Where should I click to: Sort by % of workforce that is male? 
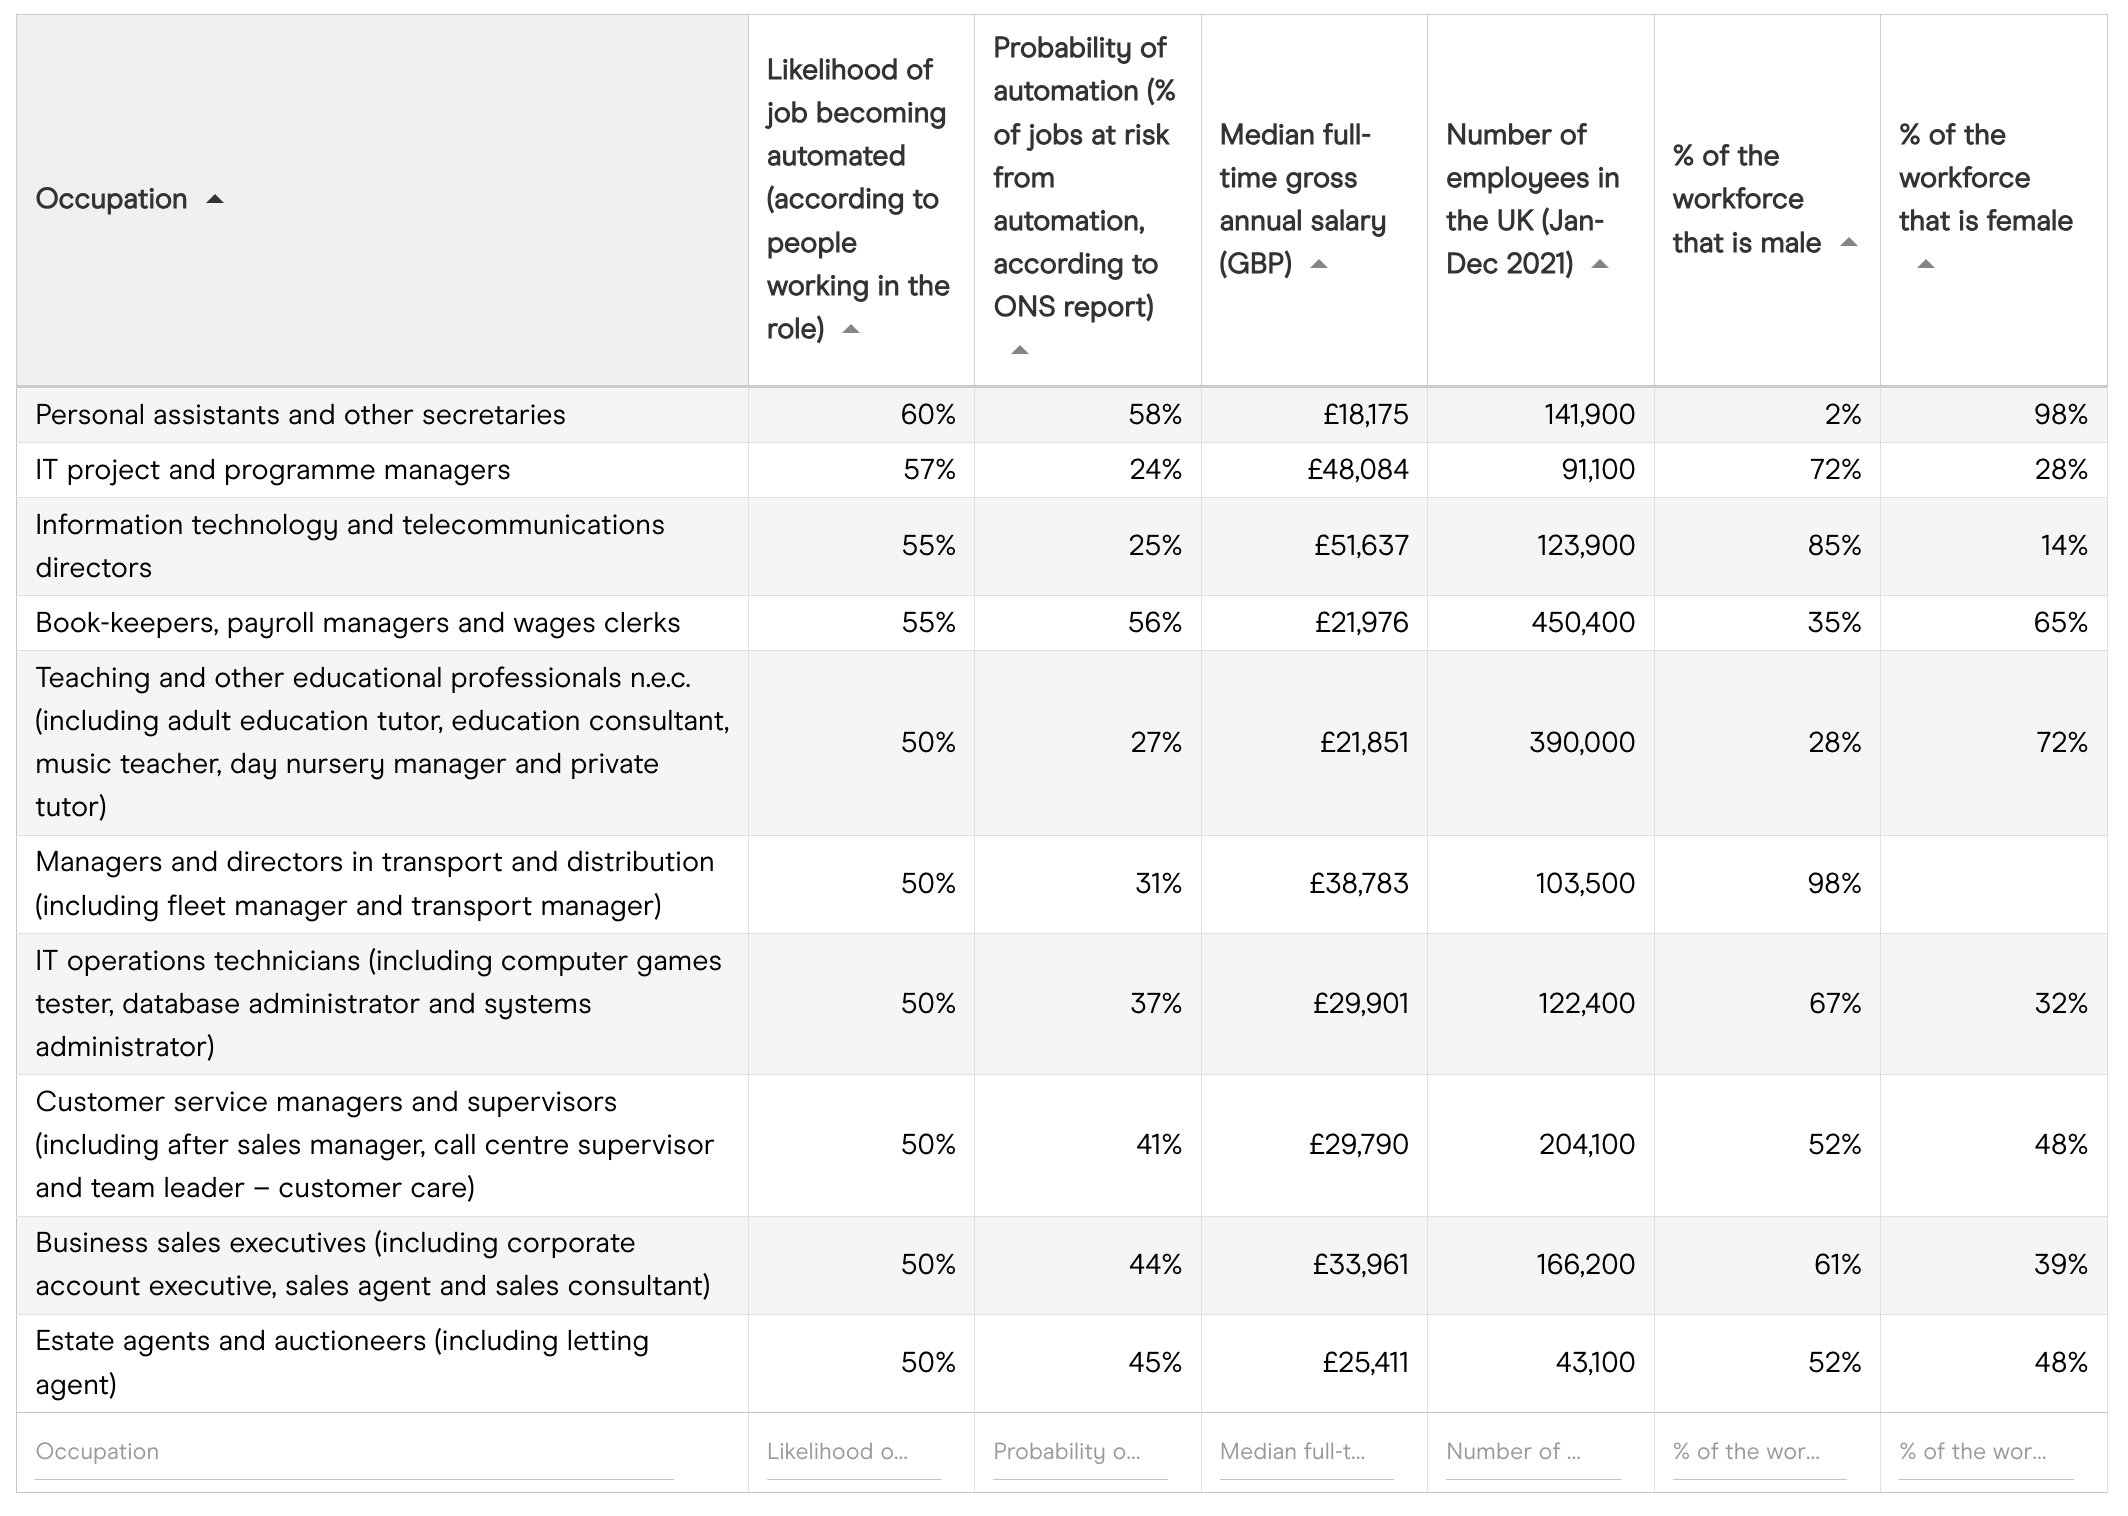pos(1849,243)
